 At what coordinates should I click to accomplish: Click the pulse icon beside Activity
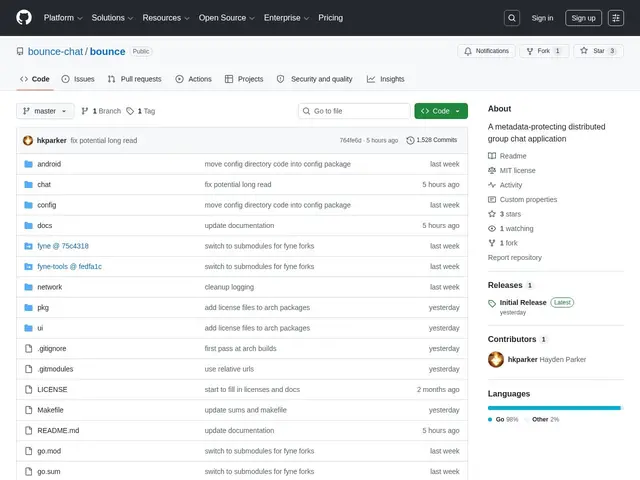pos(492,185)
